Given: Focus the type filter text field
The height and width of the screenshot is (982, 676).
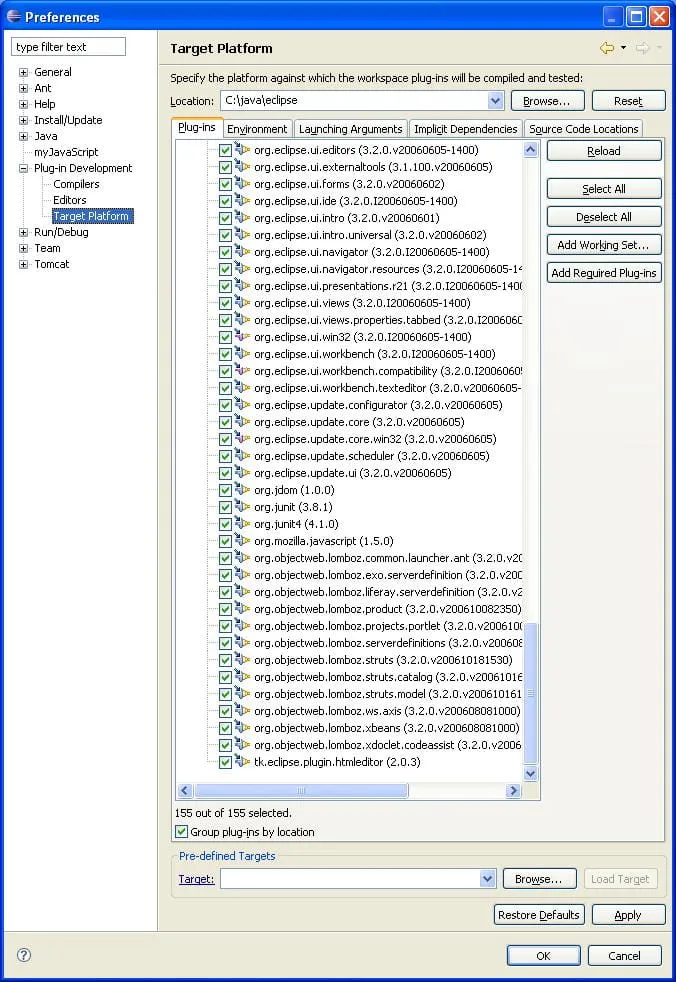Looking at the screenshot, I should click(x=68, y=47).
